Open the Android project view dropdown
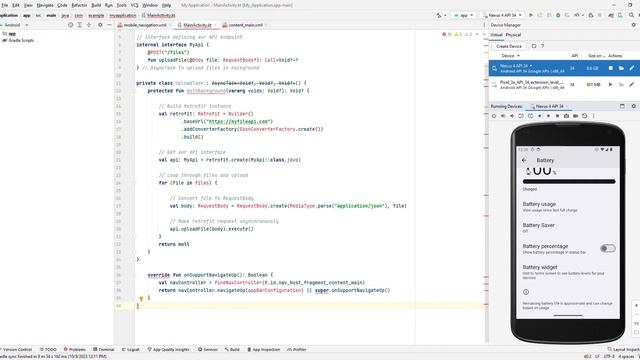This screenshot has width=640, height=360. click(x=16, y=25)
